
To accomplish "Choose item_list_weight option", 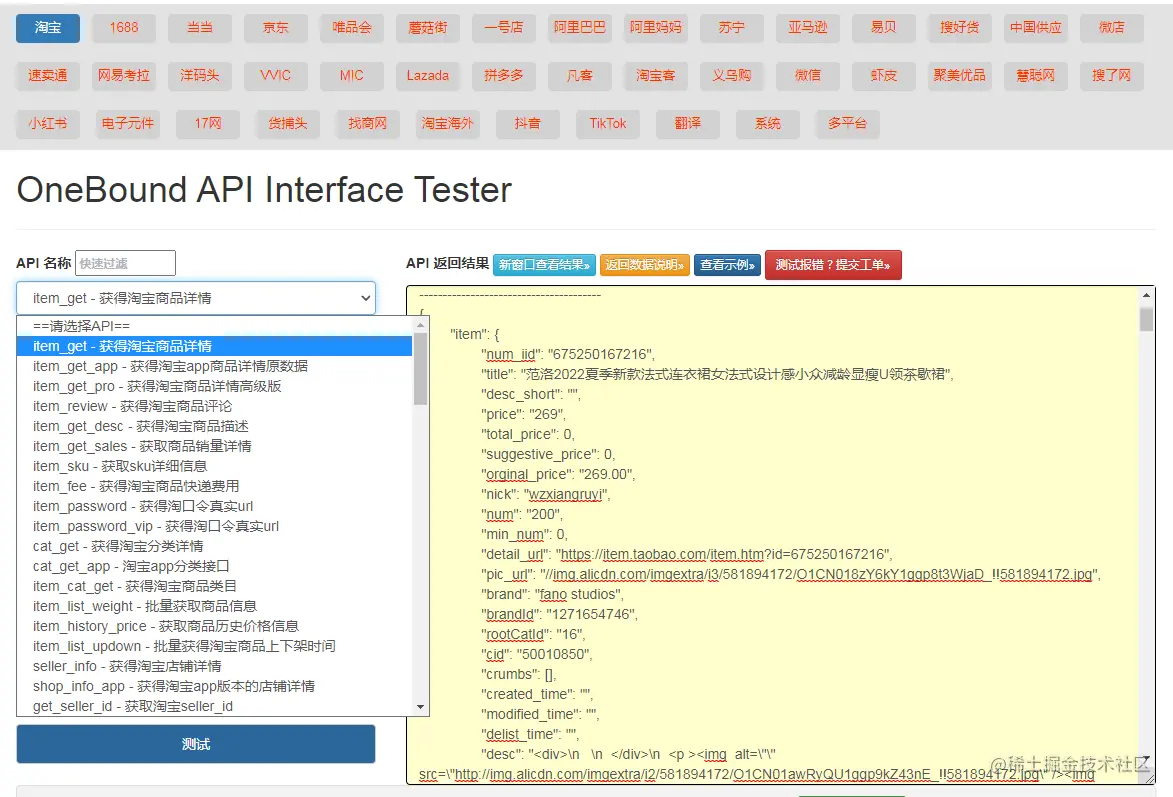I will 214,606.
